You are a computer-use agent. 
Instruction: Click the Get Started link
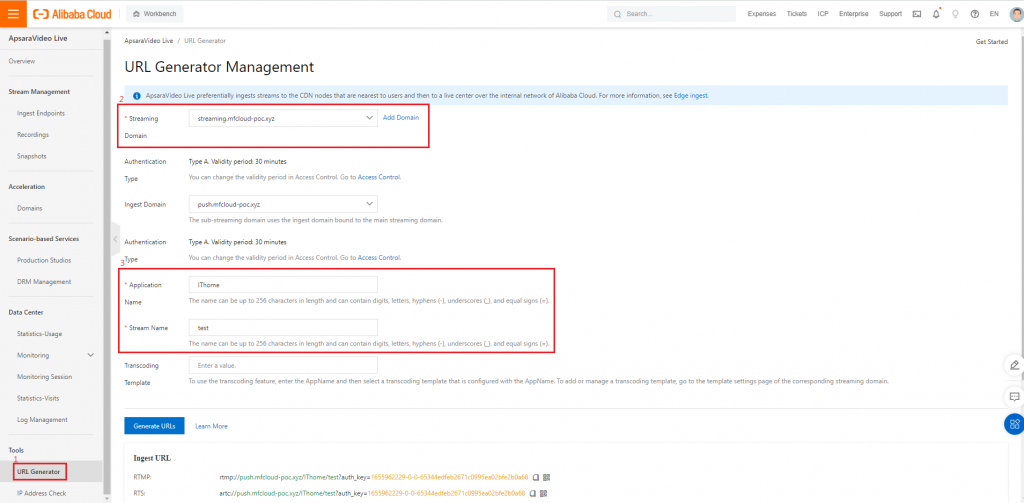coord(992,42)
